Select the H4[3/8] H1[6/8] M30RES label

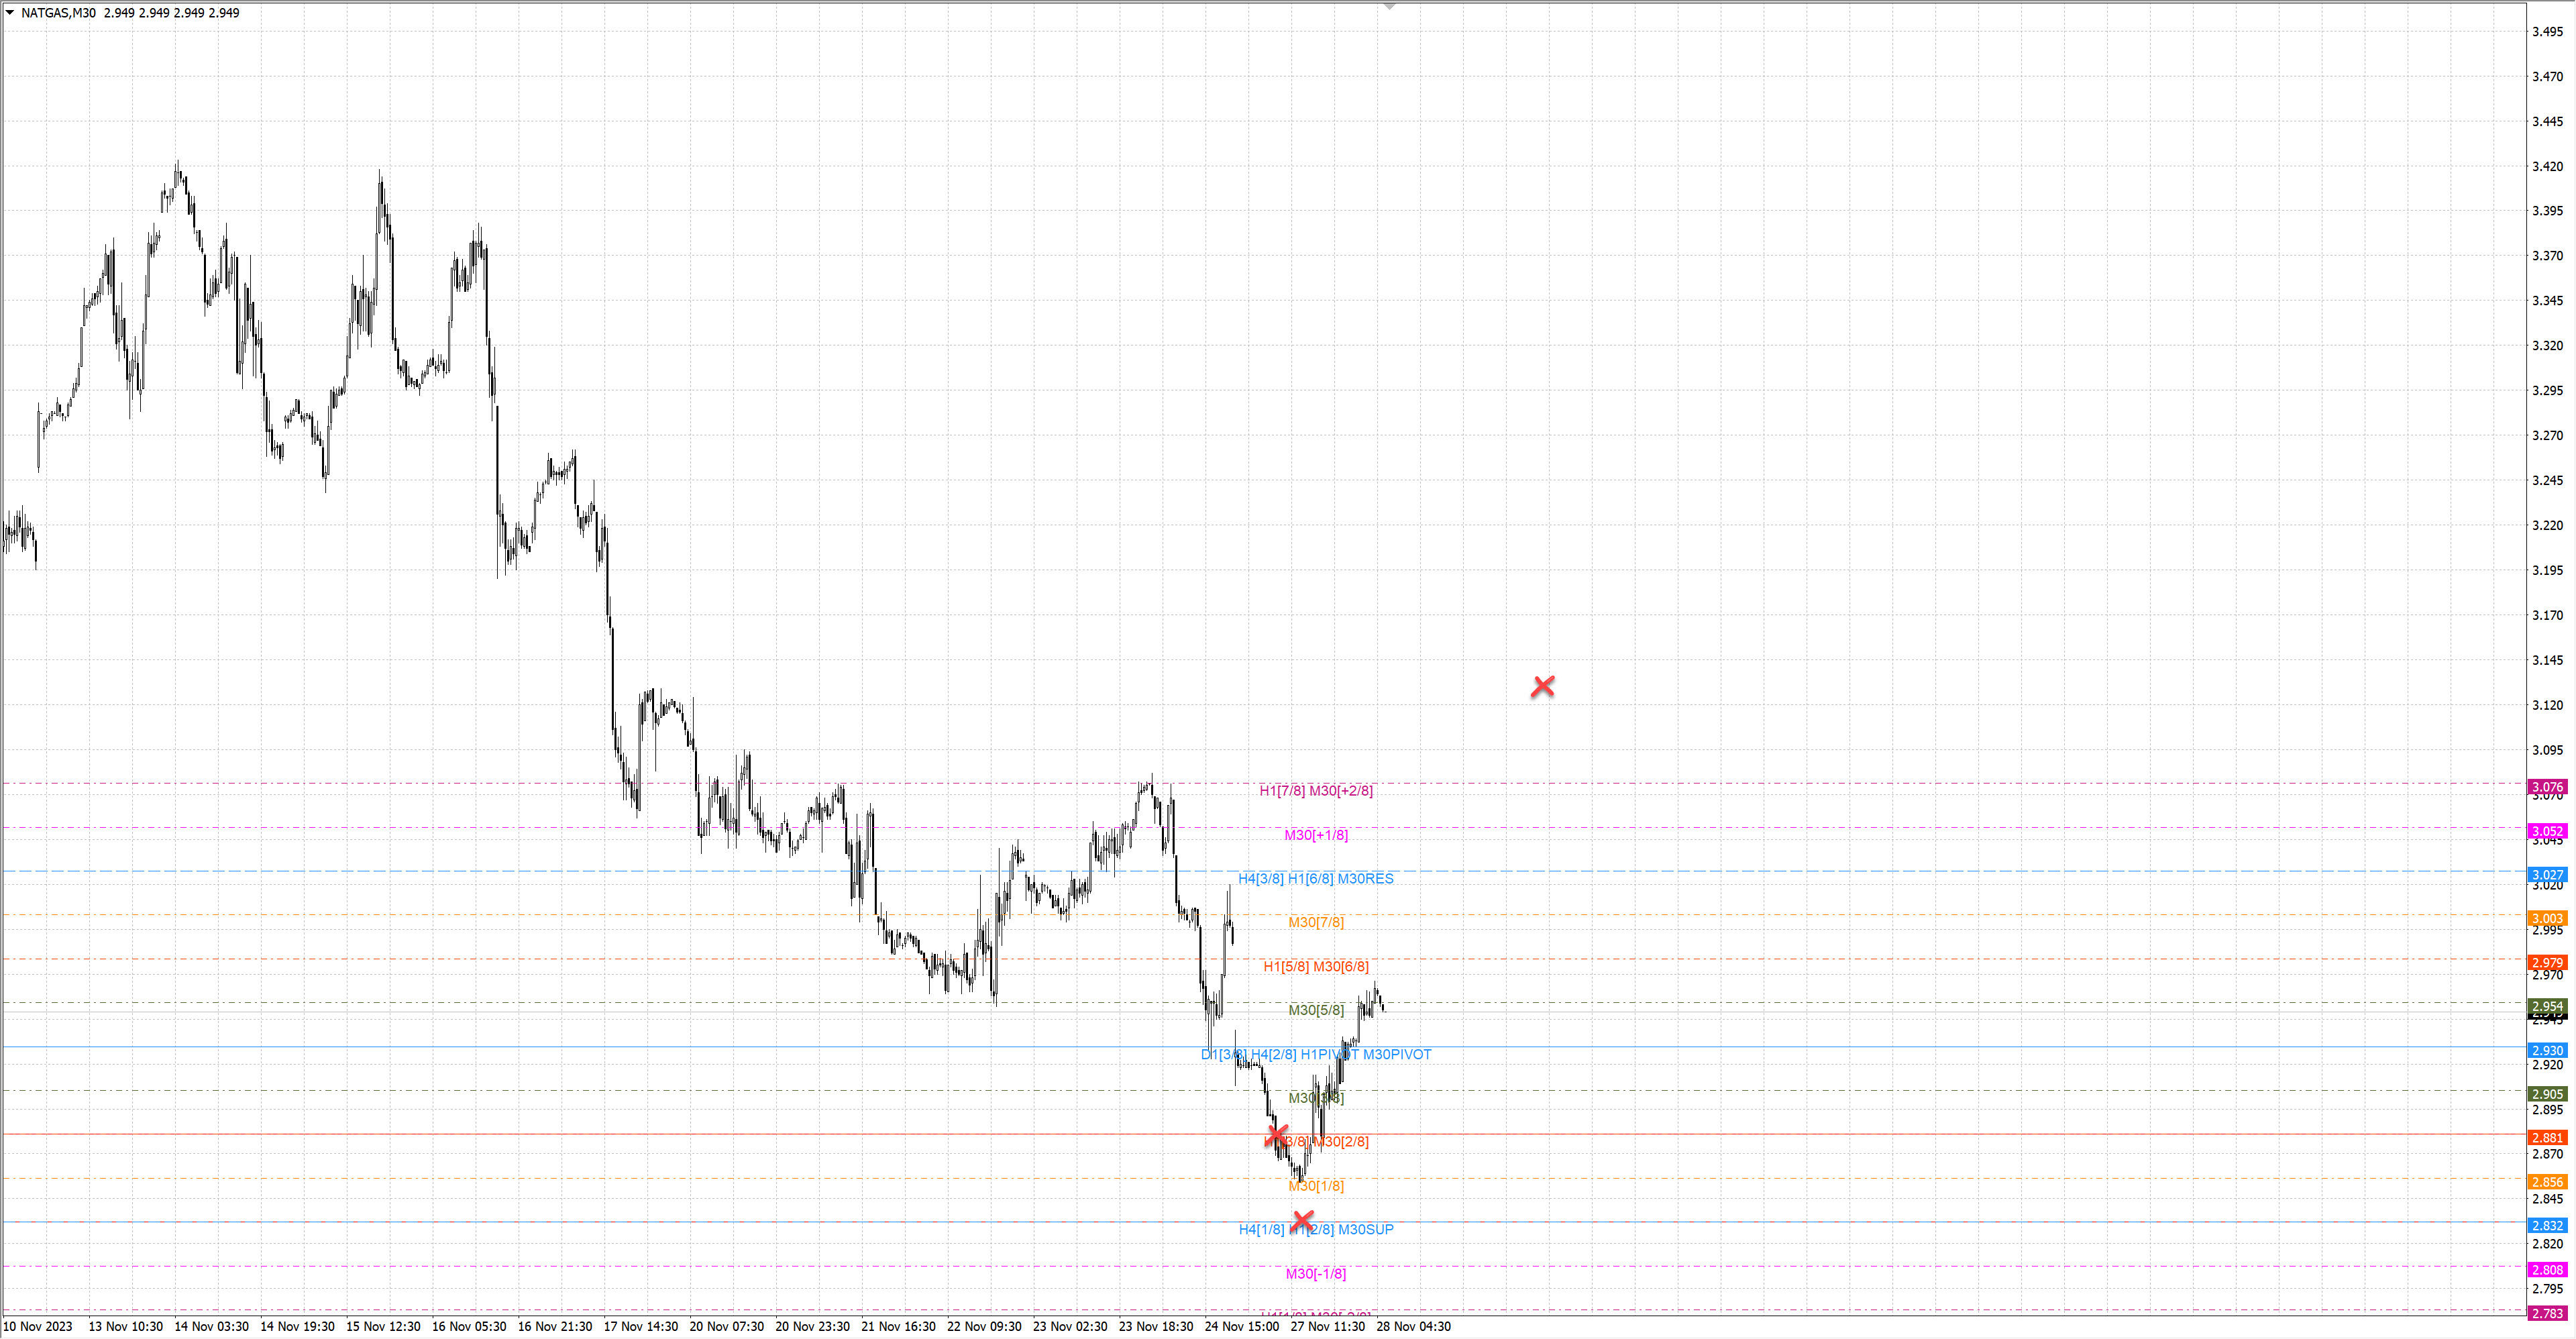1316,879
